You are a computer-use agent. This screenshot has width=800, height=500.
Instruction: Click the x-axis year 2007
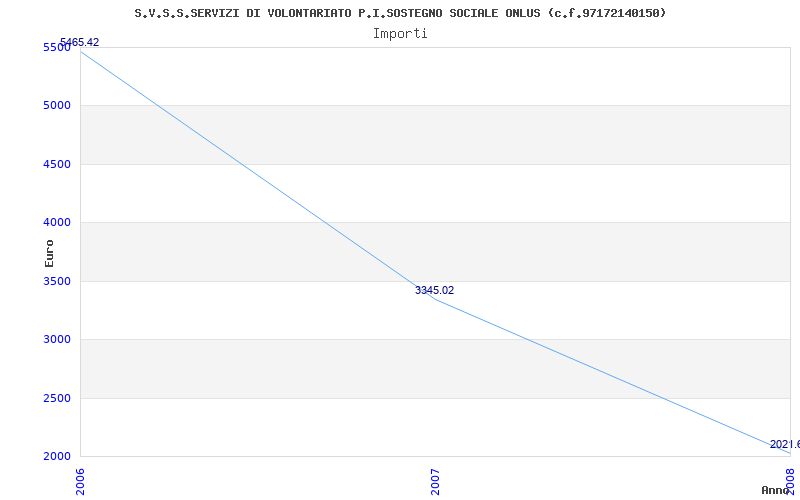435,482
